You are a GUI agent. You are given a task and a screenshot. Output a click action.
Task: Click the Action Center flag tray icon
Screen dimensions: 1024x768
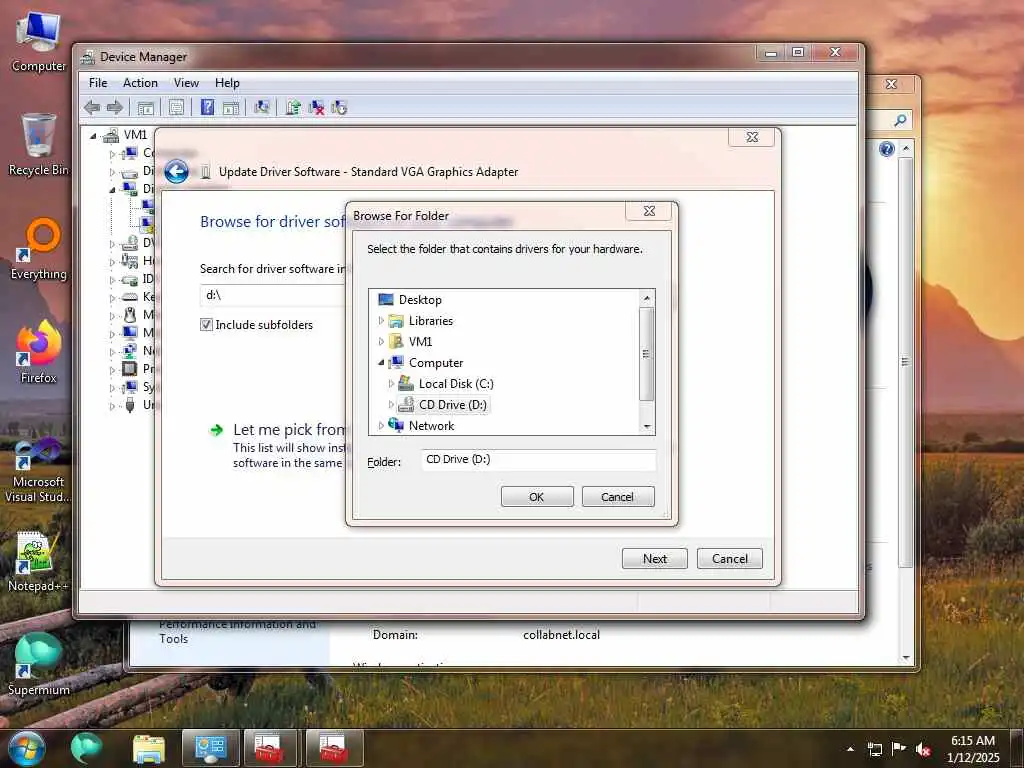coord(899,749)
